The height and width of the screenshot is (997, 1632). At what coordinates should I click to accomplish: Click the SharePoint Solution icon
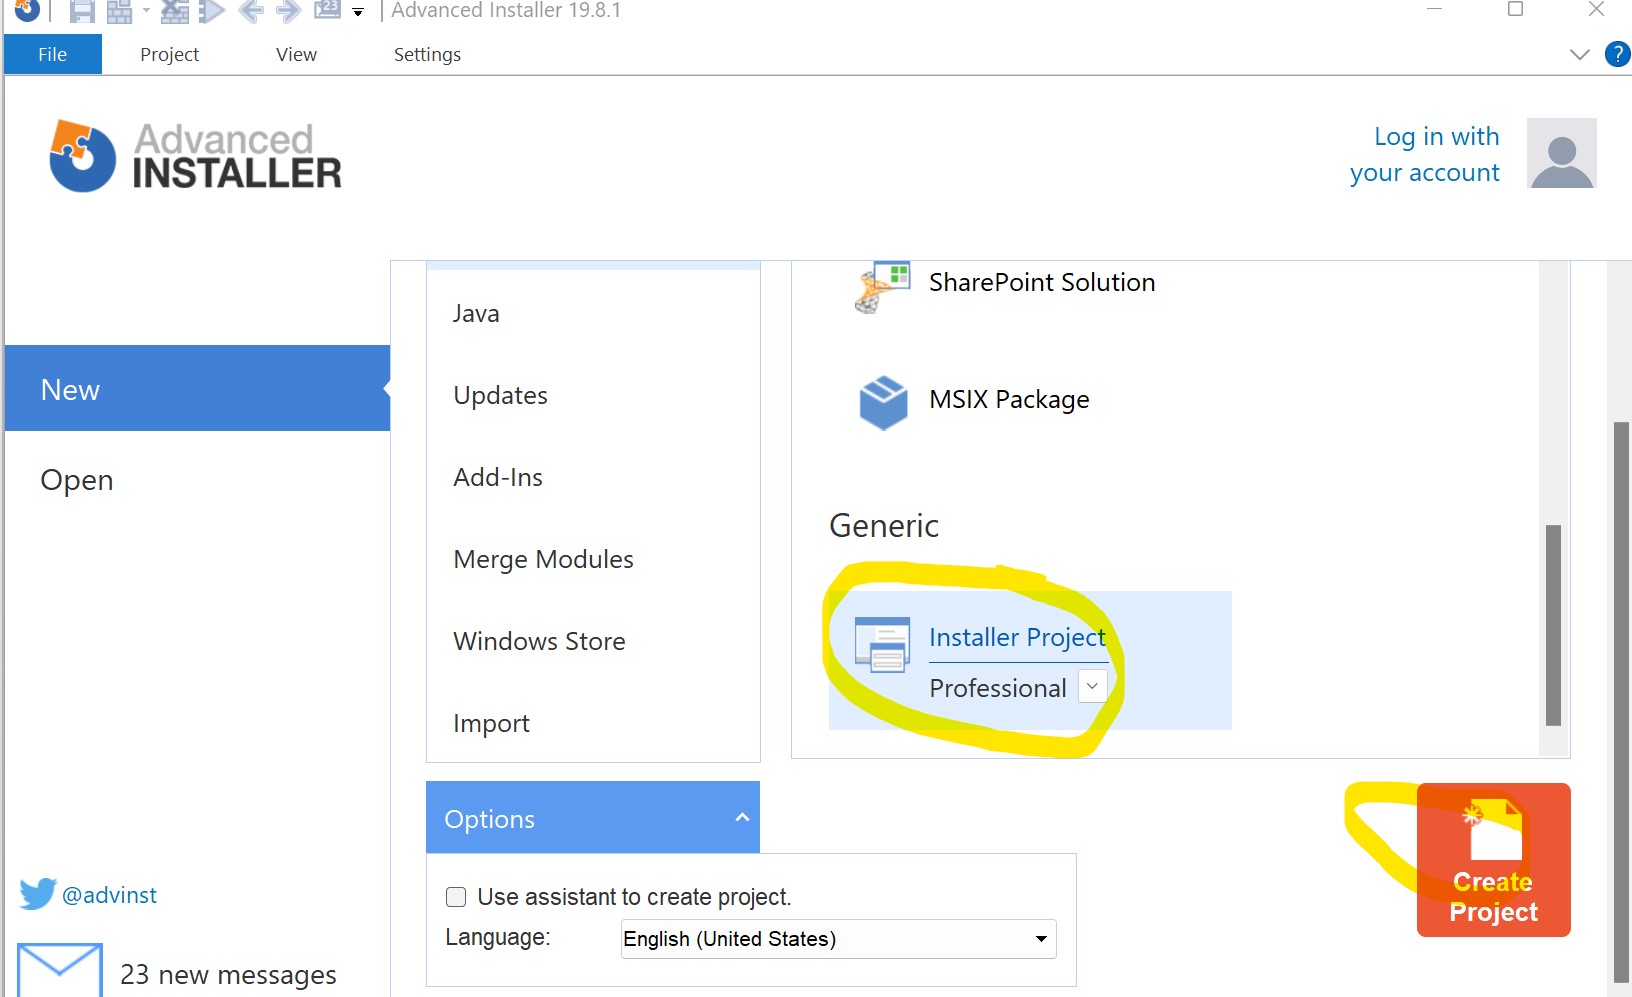[883, 287]
